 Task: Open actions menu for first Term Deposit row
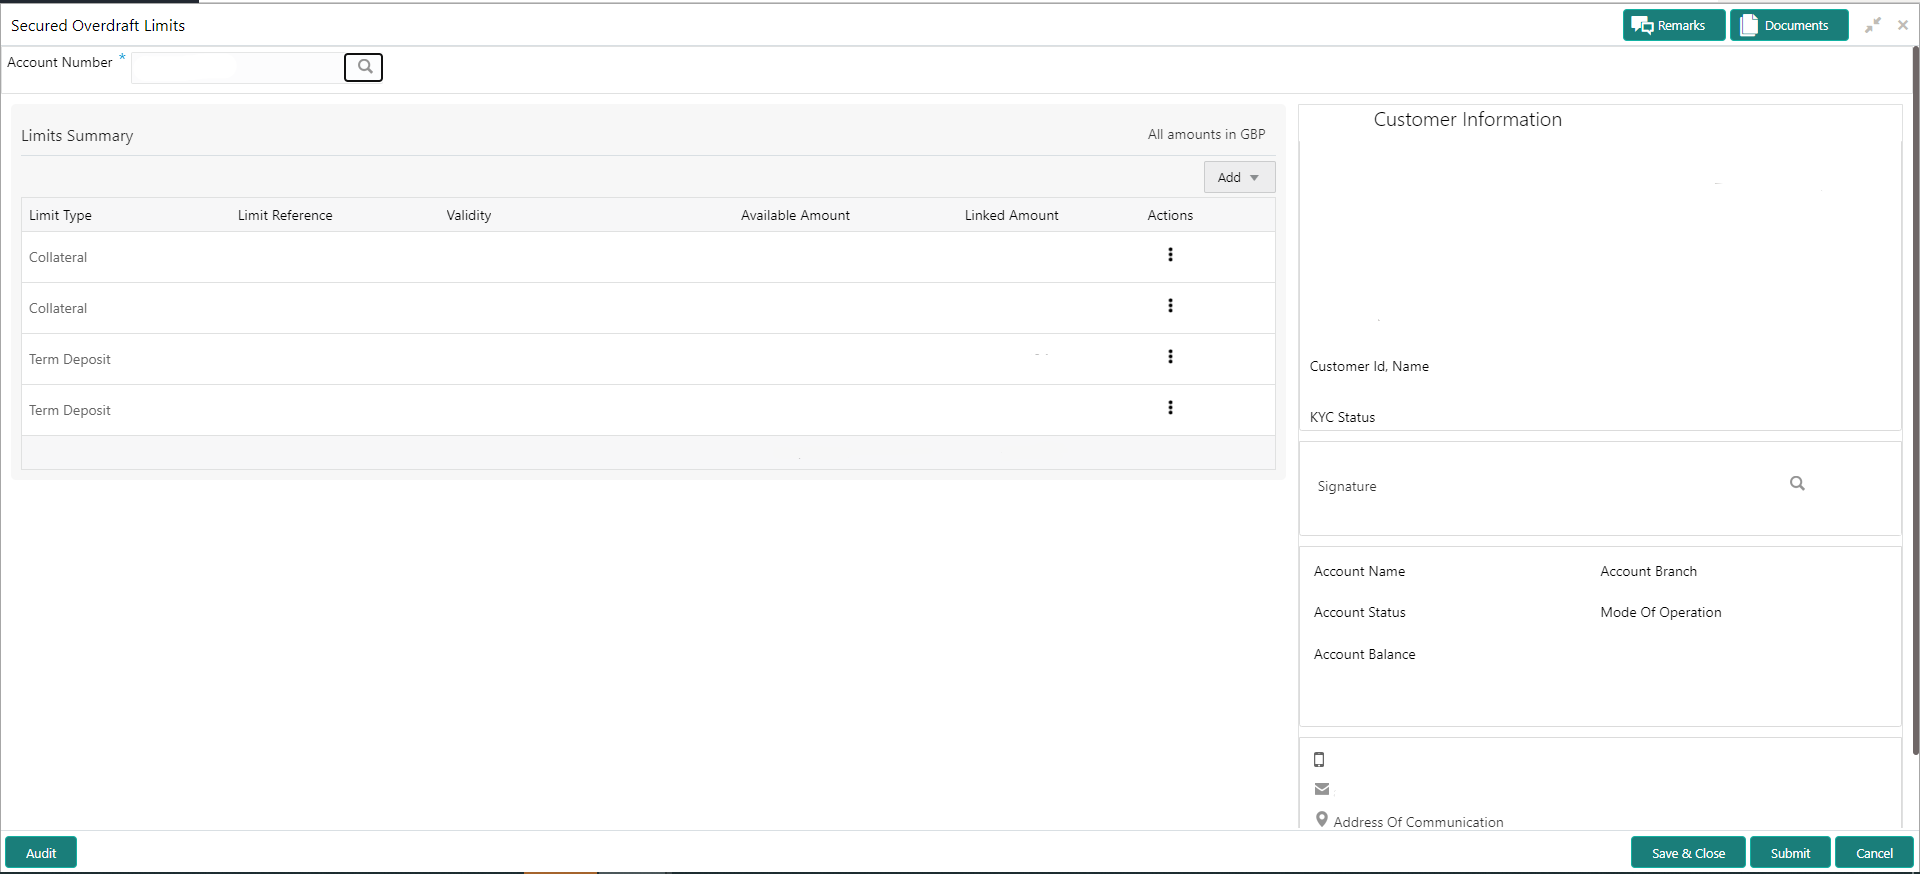[1170, 357]
